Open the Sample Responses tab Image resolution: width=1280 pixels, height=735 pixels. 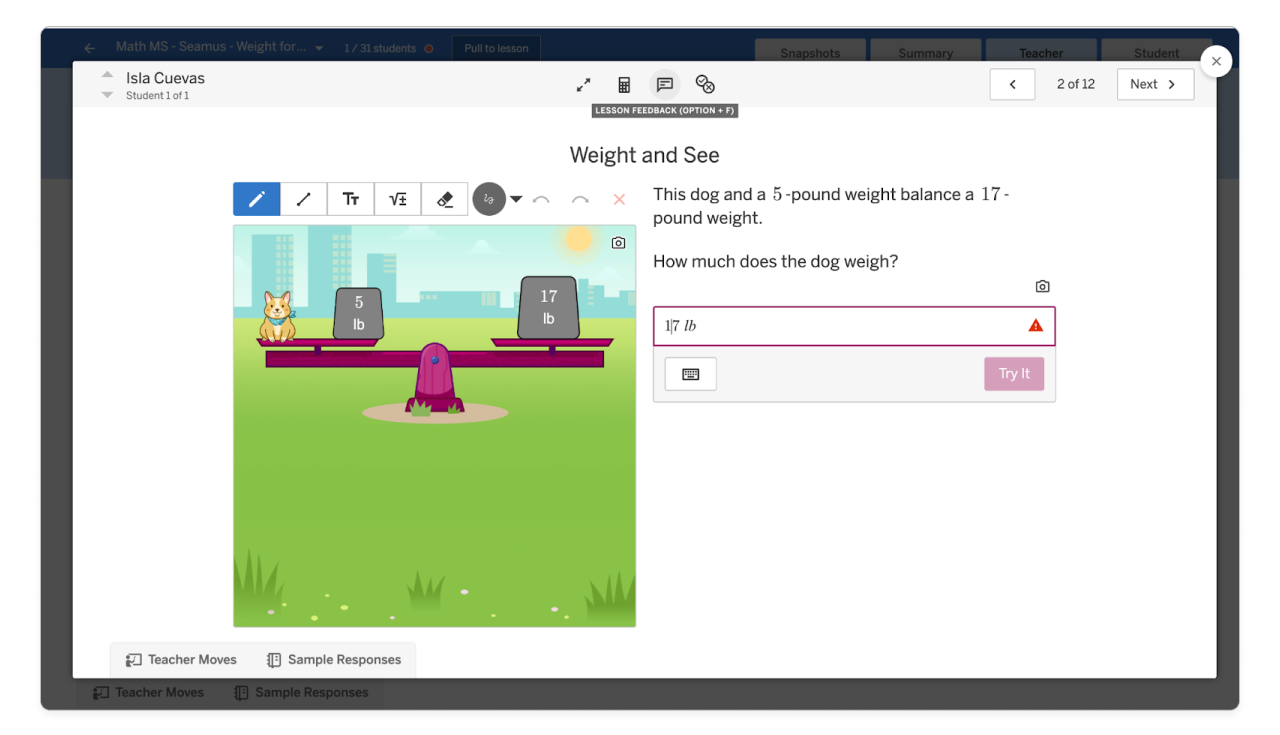(x=334, y=660)
